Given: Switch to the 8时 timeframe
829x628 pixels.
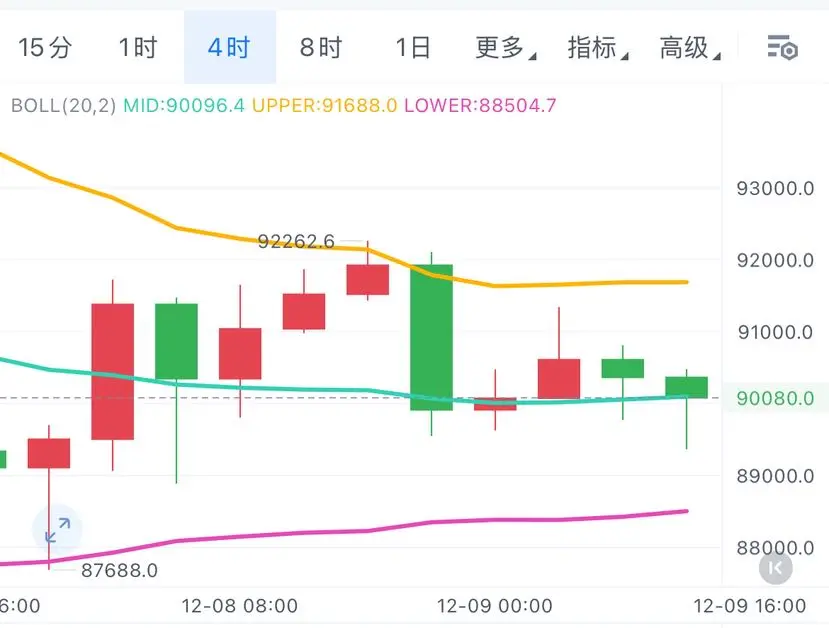Looking at the screenshot, I should coord(321,48).
